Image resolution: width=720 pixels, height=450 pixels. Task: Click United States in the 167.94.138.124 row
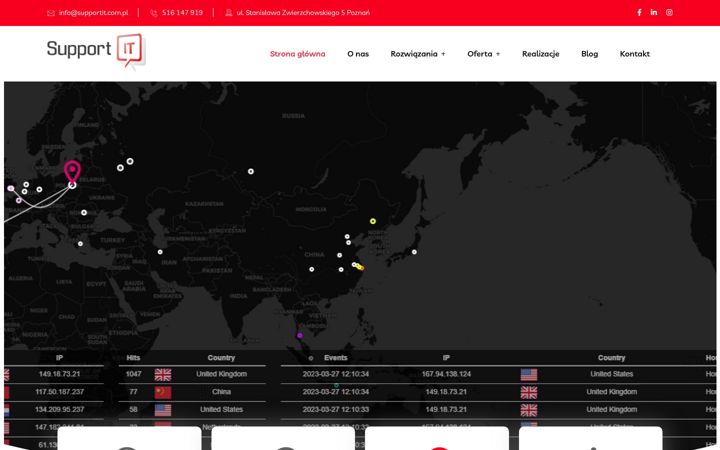pyautogui.click(x=612, y=374)
